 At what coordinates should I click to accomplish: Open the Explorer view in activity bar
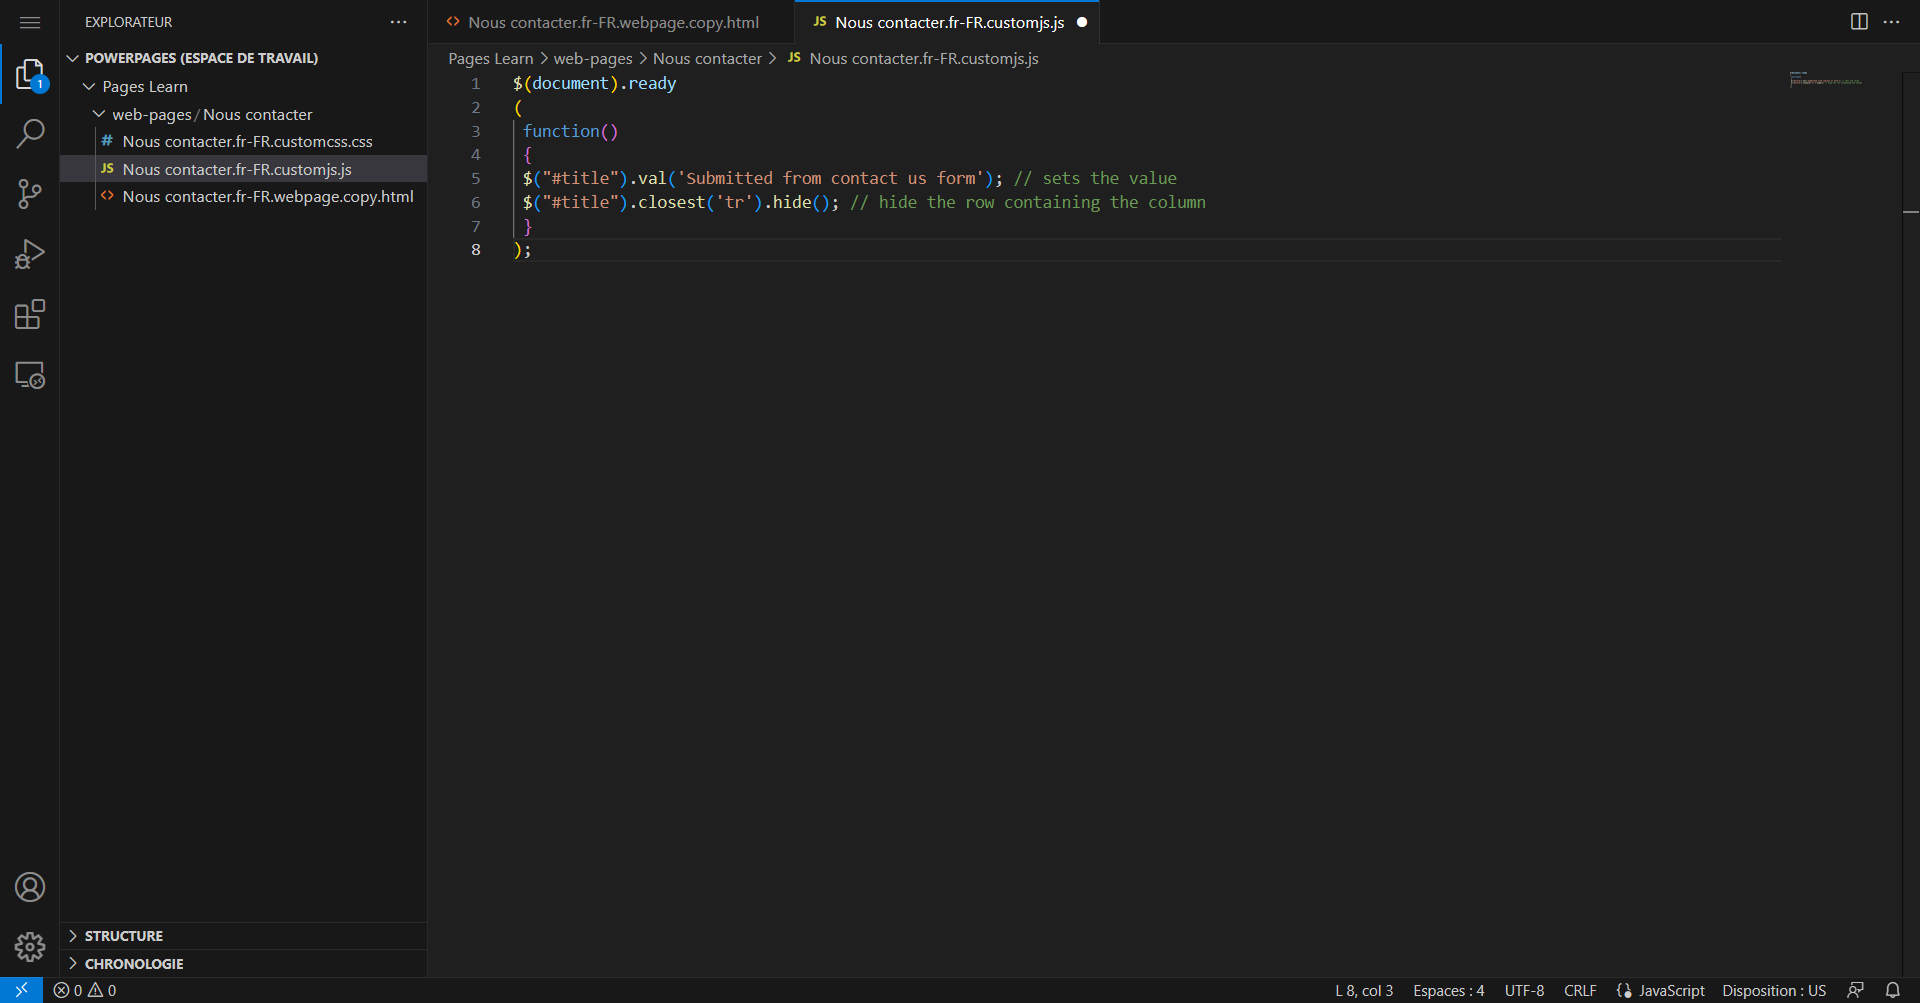click(30, 75)
